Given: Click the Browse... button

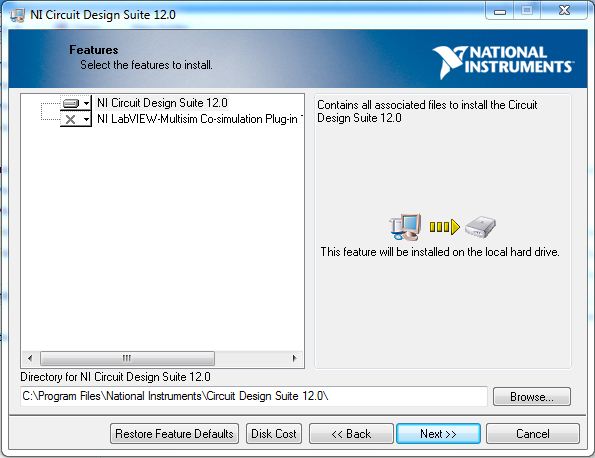Looking at the screenshot, I should pyautogui.click(x=532, y=397).
